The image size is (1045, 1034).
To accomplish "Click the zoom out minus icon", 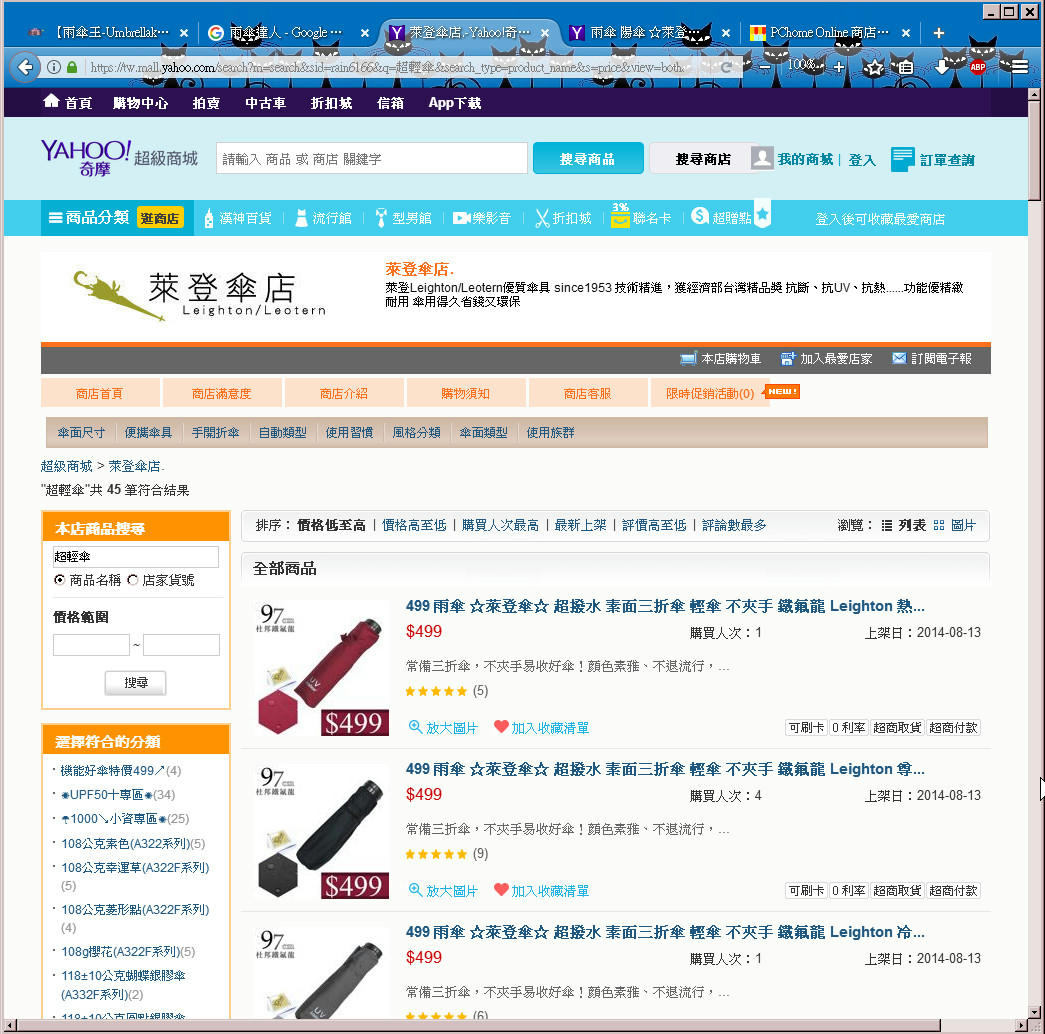I will 765,67.
